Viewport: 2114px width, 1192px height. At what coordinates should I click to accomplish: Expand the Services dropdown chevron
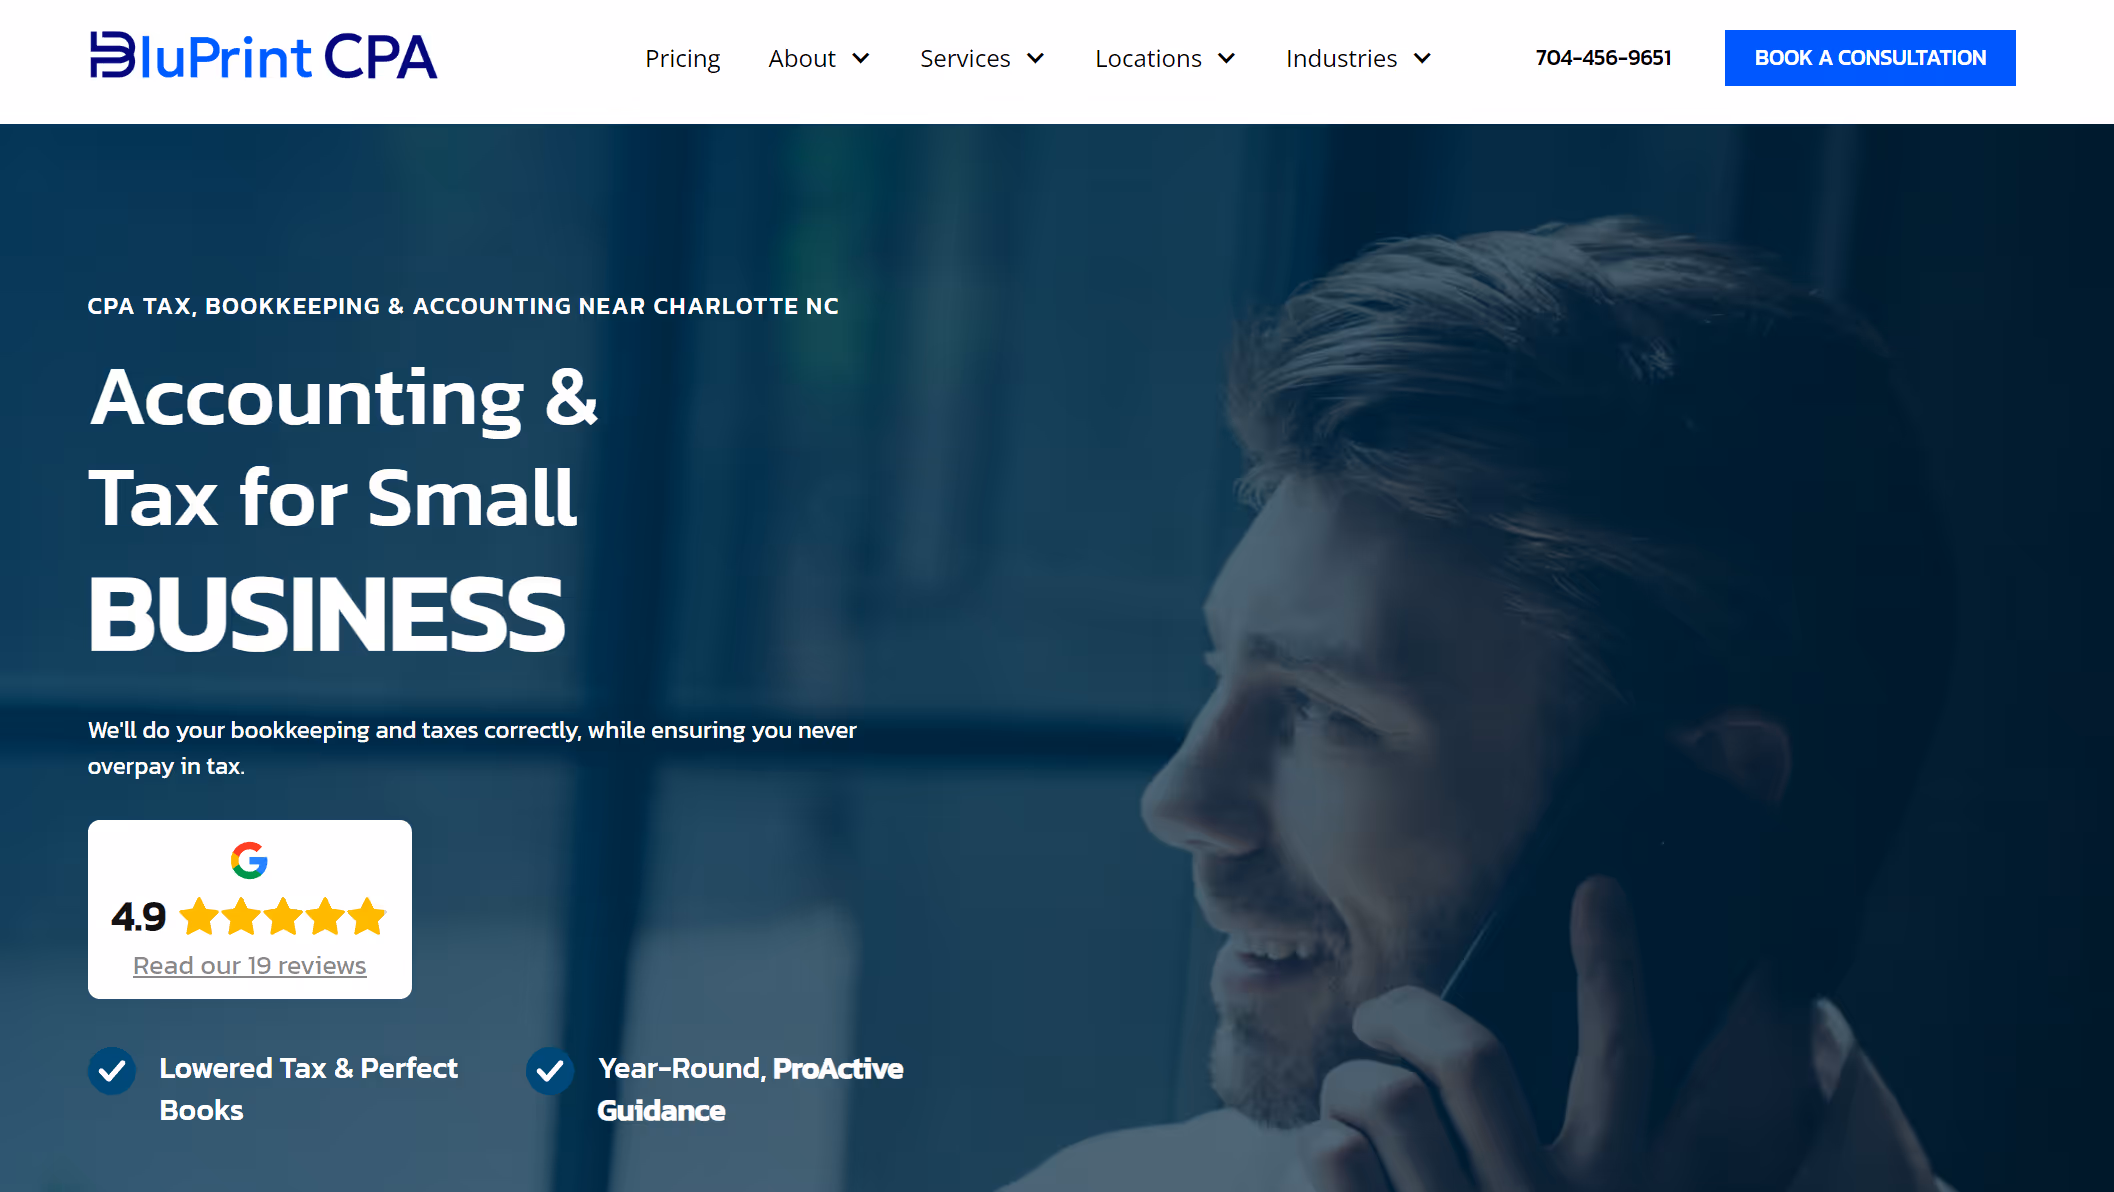tap(1036, 59)
